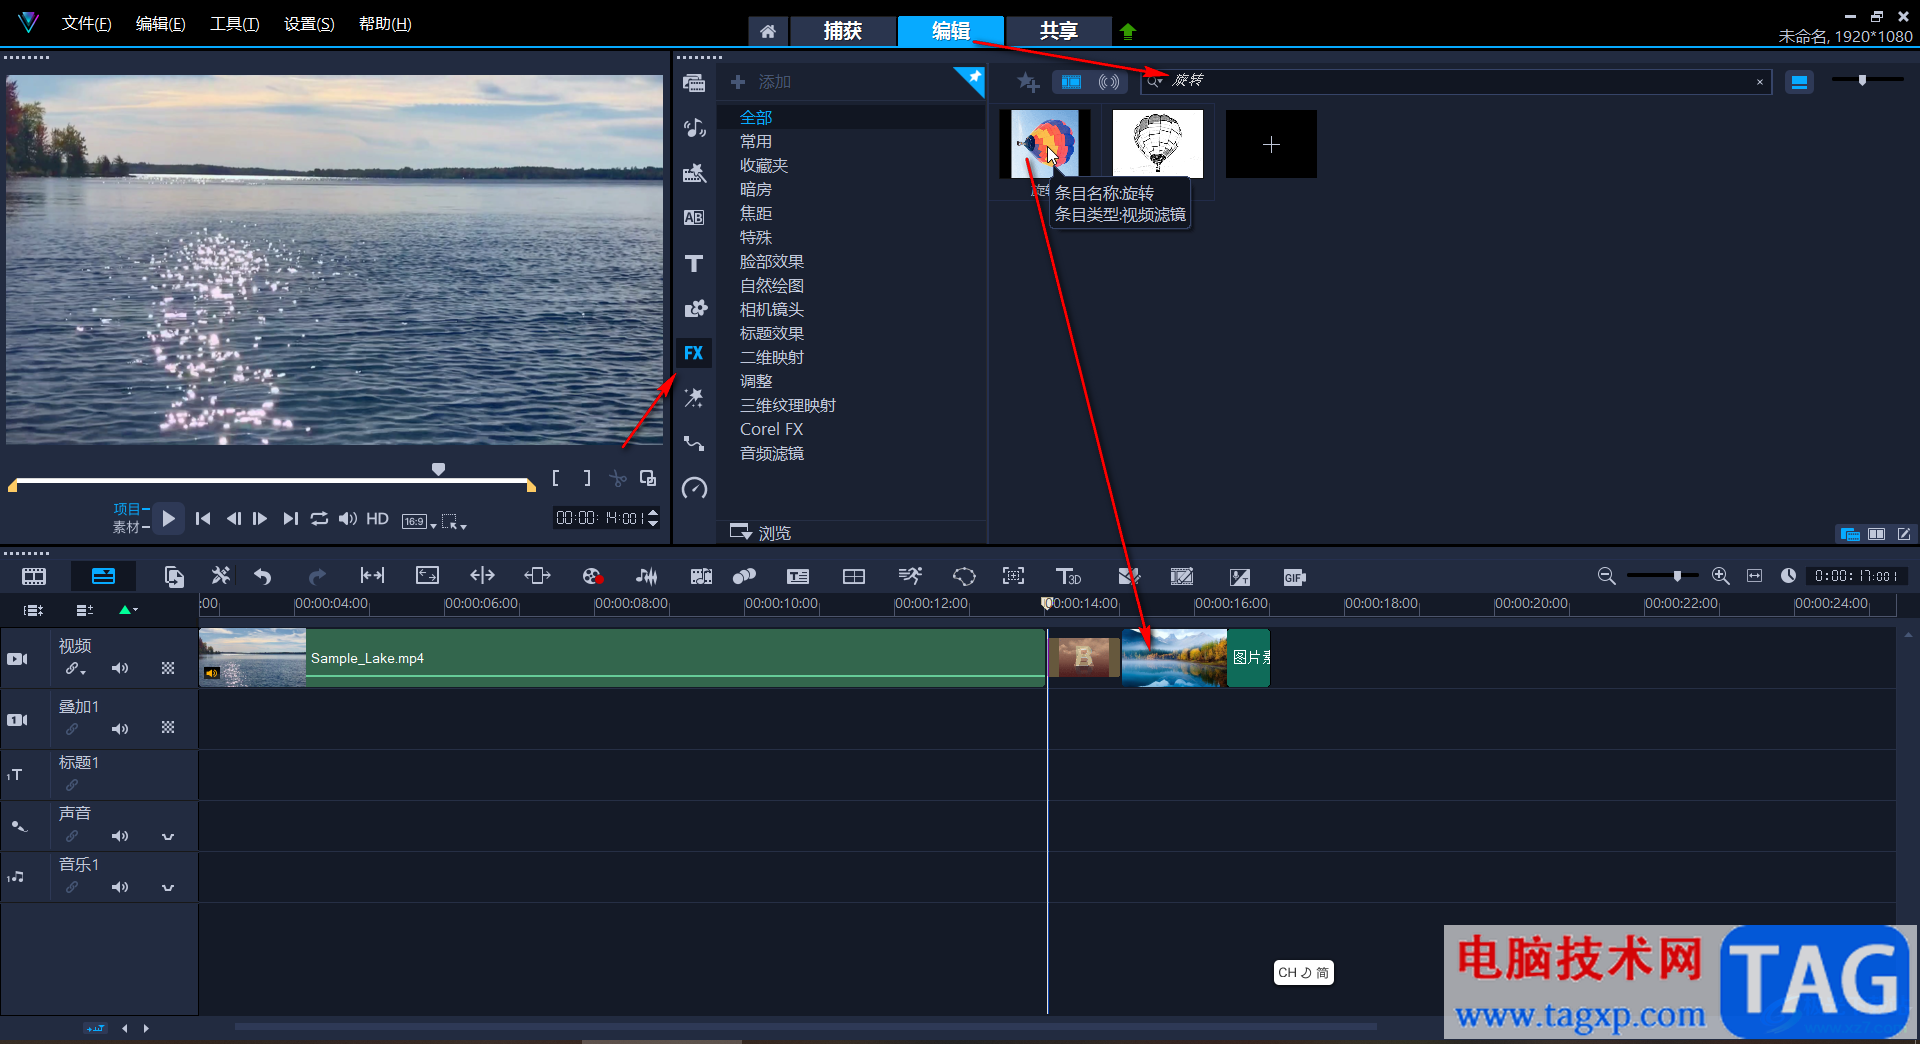Expand the 声音 track chevron

pos(168,836)
